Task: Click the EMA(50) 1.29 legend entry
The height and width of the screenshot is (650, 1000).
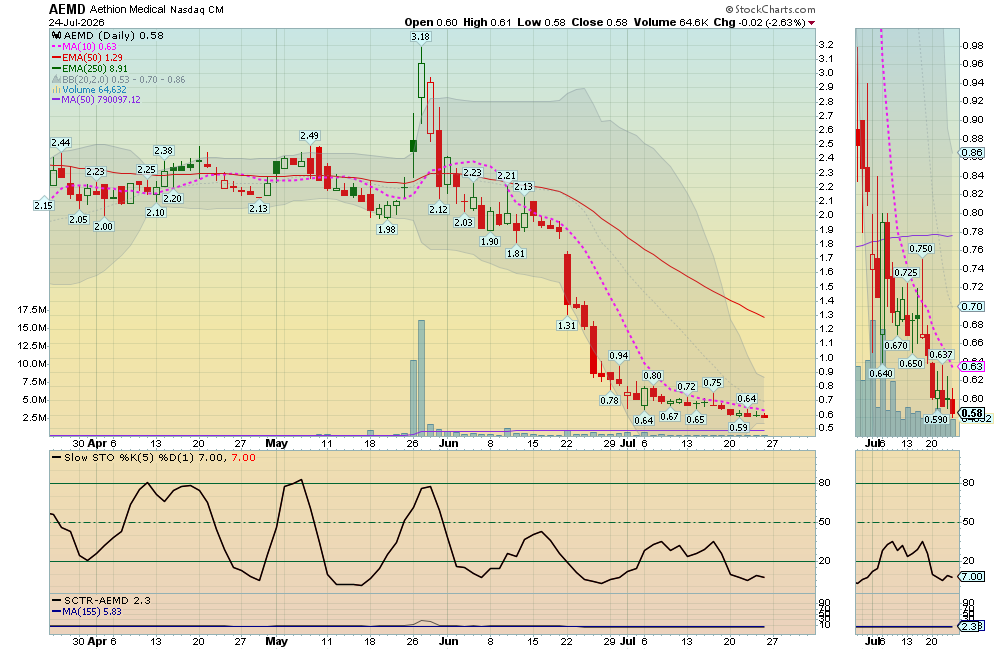Action: 87,57
